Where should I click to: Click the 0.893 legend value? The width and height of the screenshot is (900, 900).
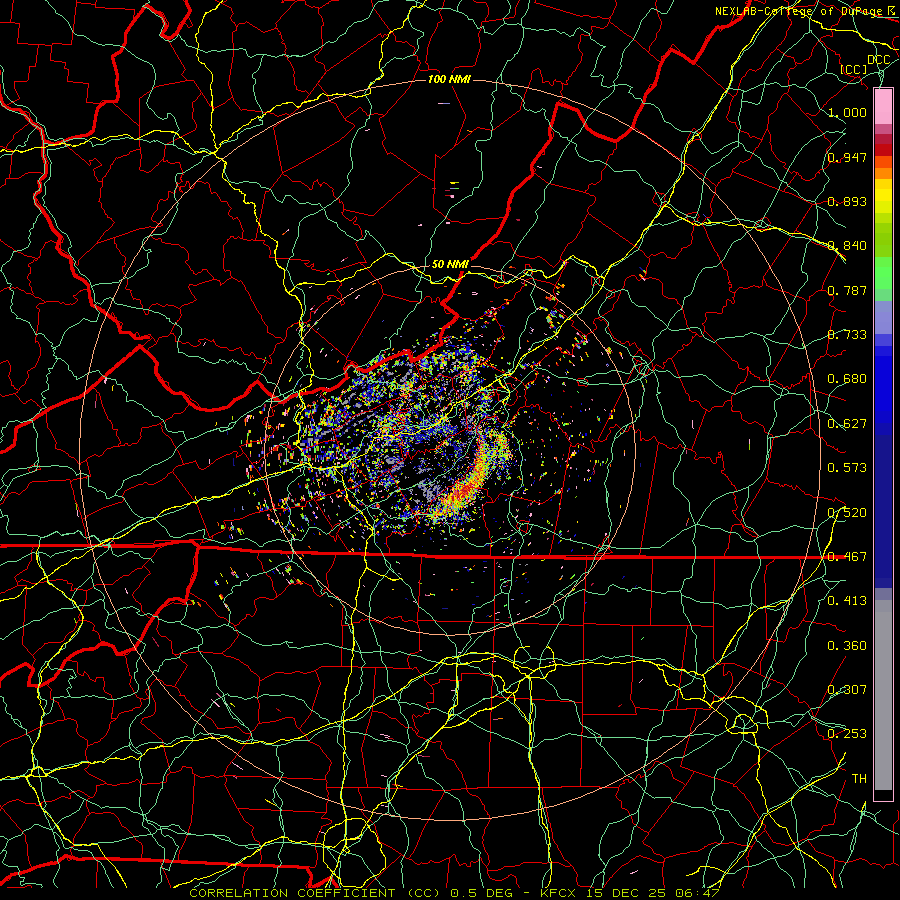click(847, 201)
